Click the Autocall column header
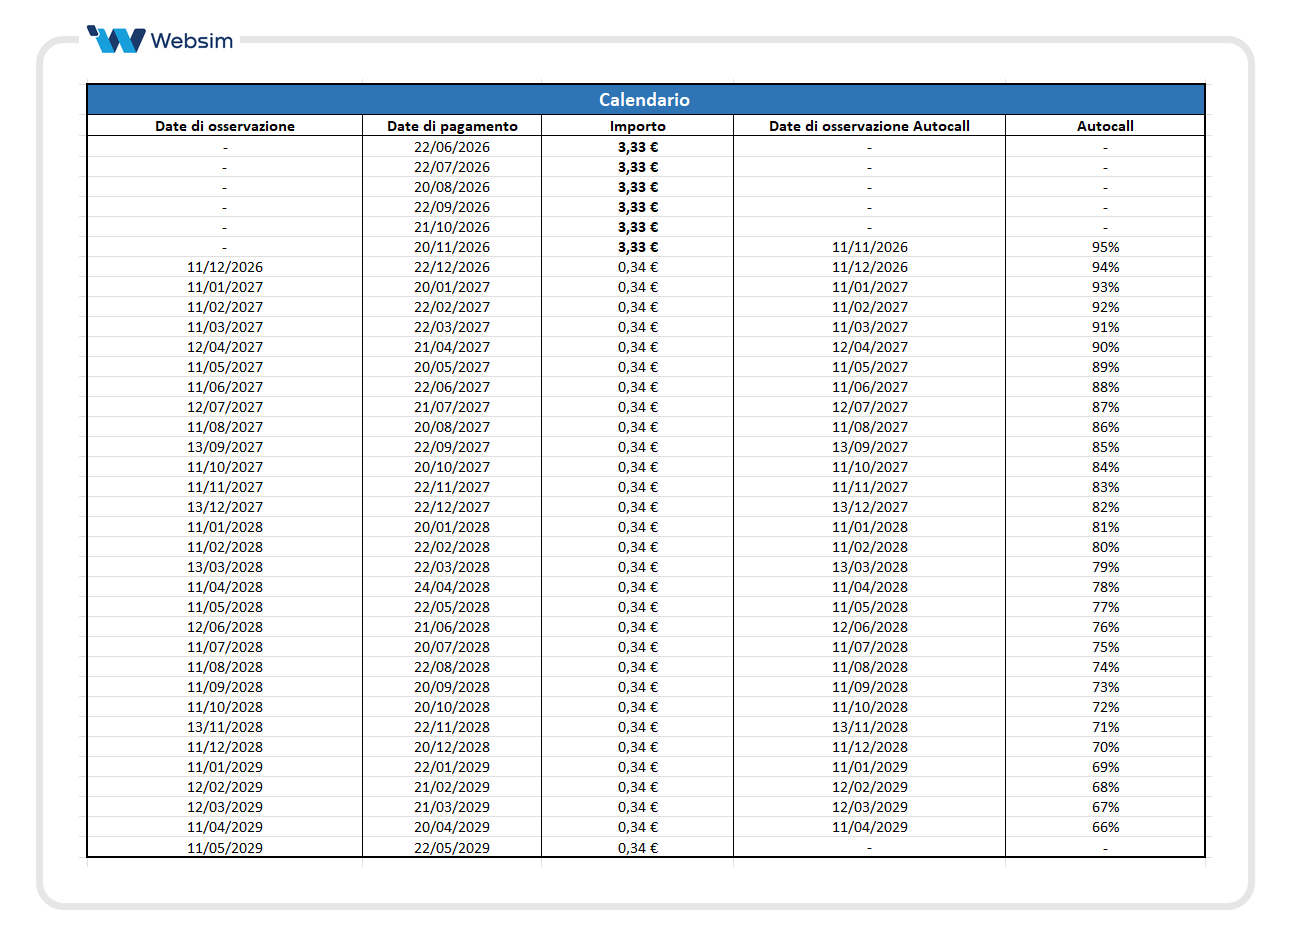The image size is (1291, 946). point(1105,126)
